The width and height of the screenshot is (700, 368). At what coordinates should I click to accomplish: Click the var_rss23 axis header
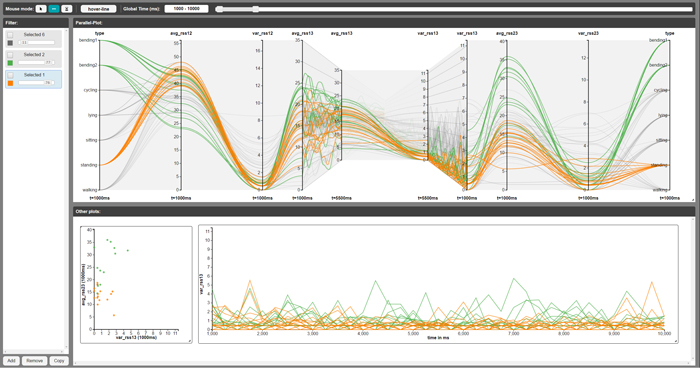[x=588, y=33]
